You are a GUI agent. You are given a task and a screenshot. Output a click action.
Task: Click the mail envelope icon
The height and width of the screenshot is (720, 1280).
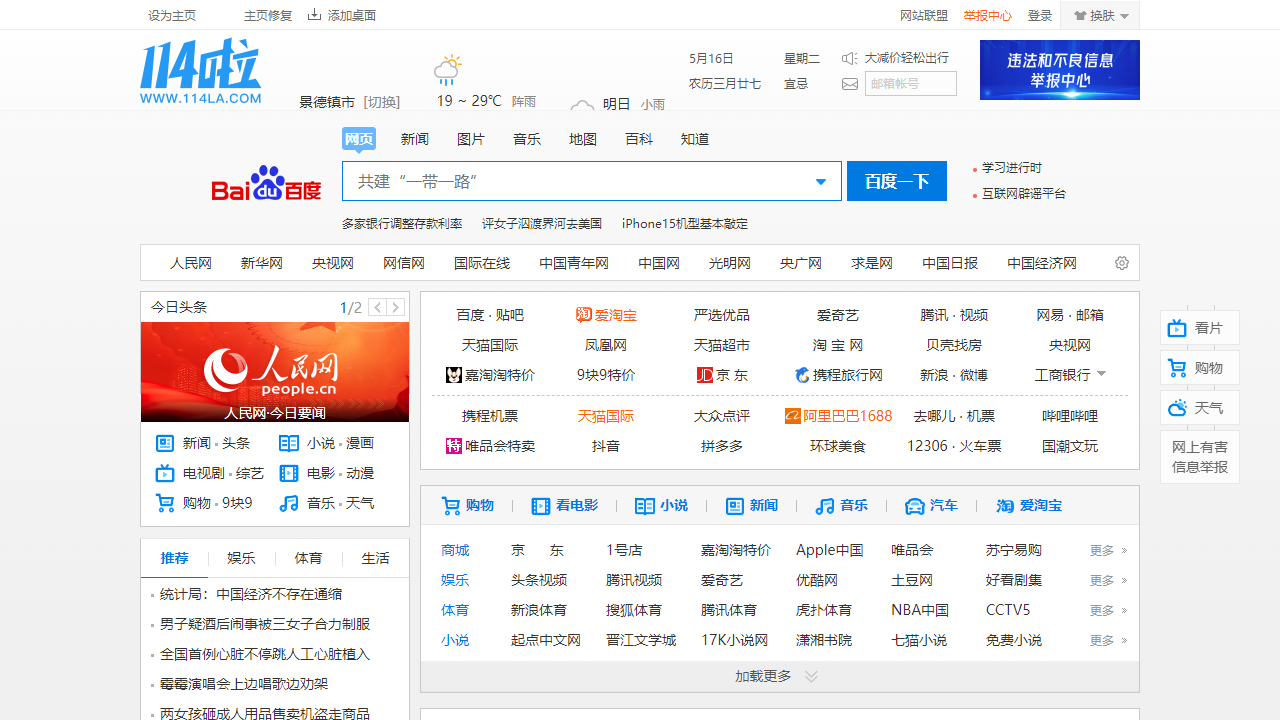pyautogui.click(x=850, y=84)
